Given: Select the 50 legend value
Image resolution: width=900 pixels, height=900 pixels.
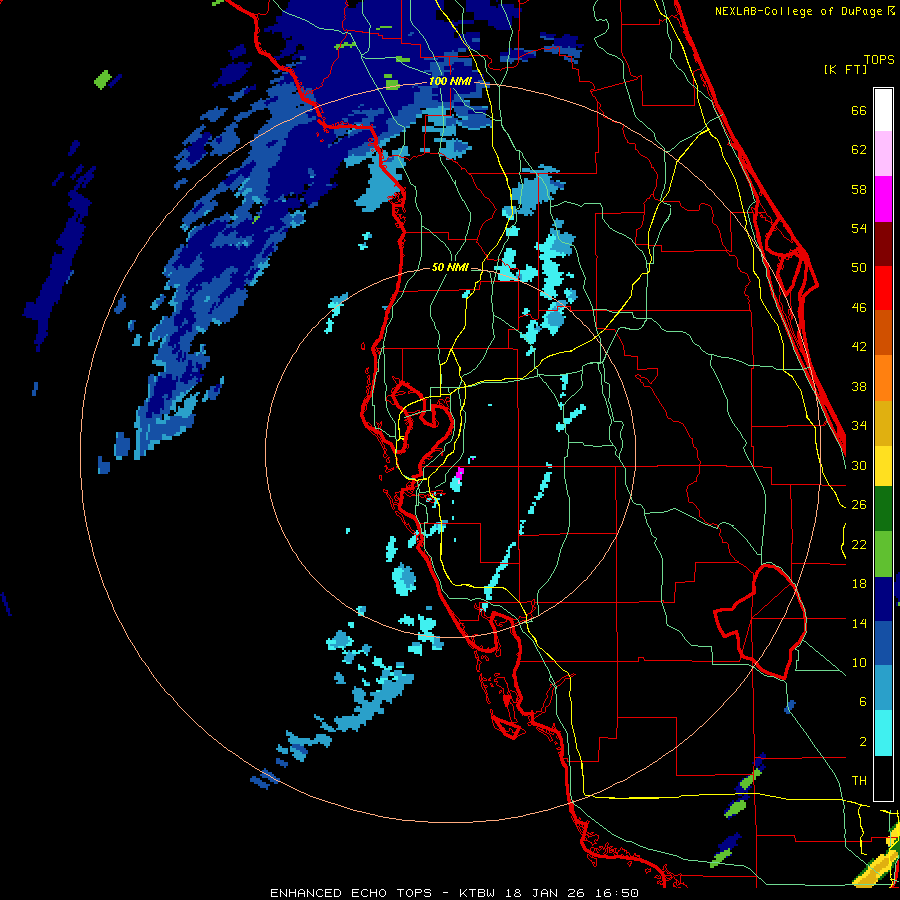Looking at the screenshot, I should coord(859,268).
